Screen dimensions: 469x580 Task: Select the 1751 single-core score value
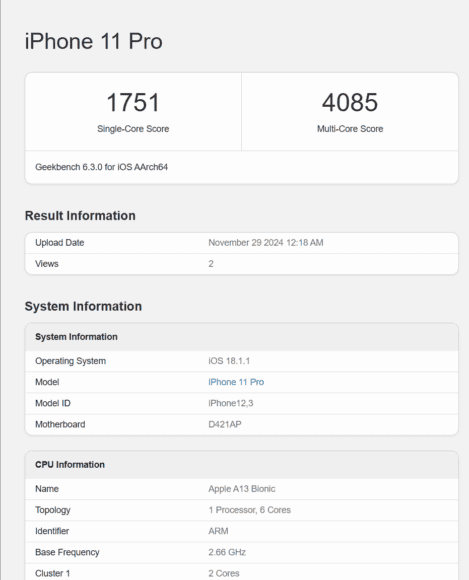(x=133, y=102)
